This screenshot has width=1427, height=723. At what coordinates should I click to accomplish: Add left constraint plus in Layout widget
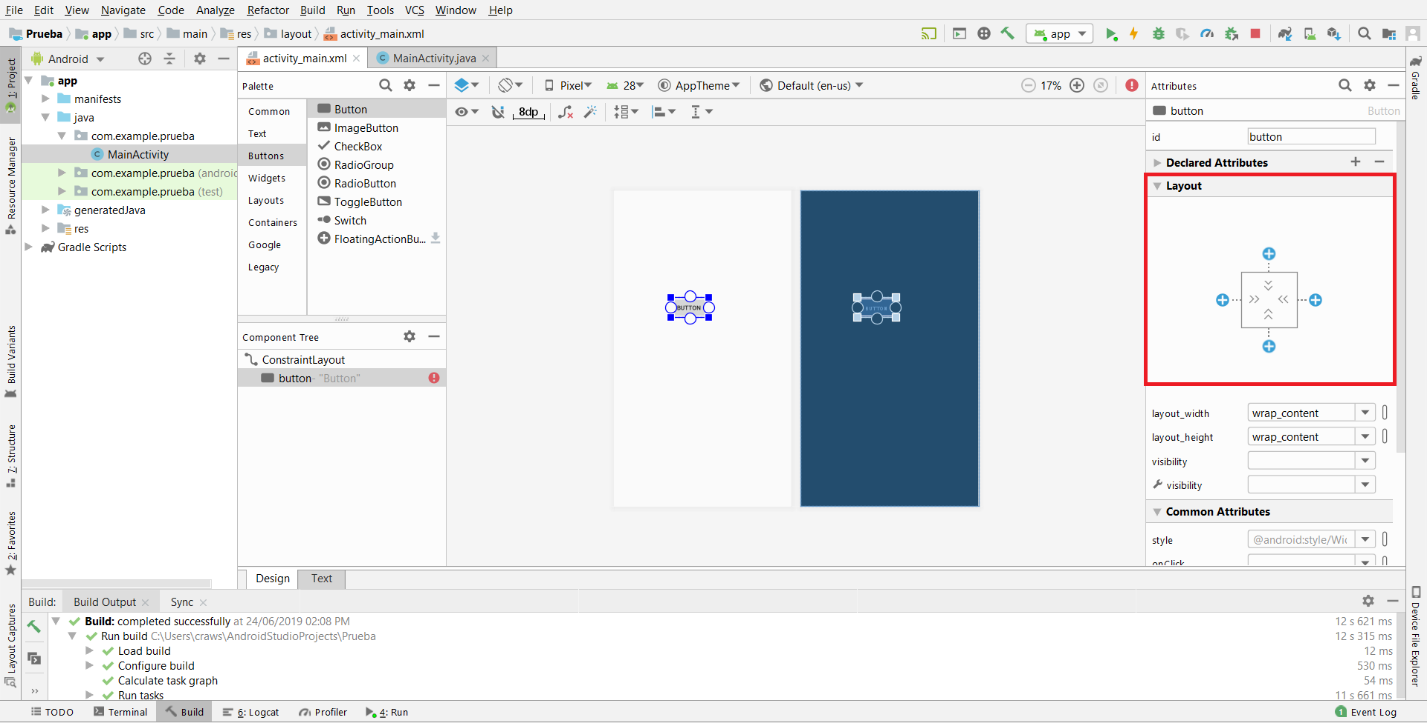pos(1222,300)
